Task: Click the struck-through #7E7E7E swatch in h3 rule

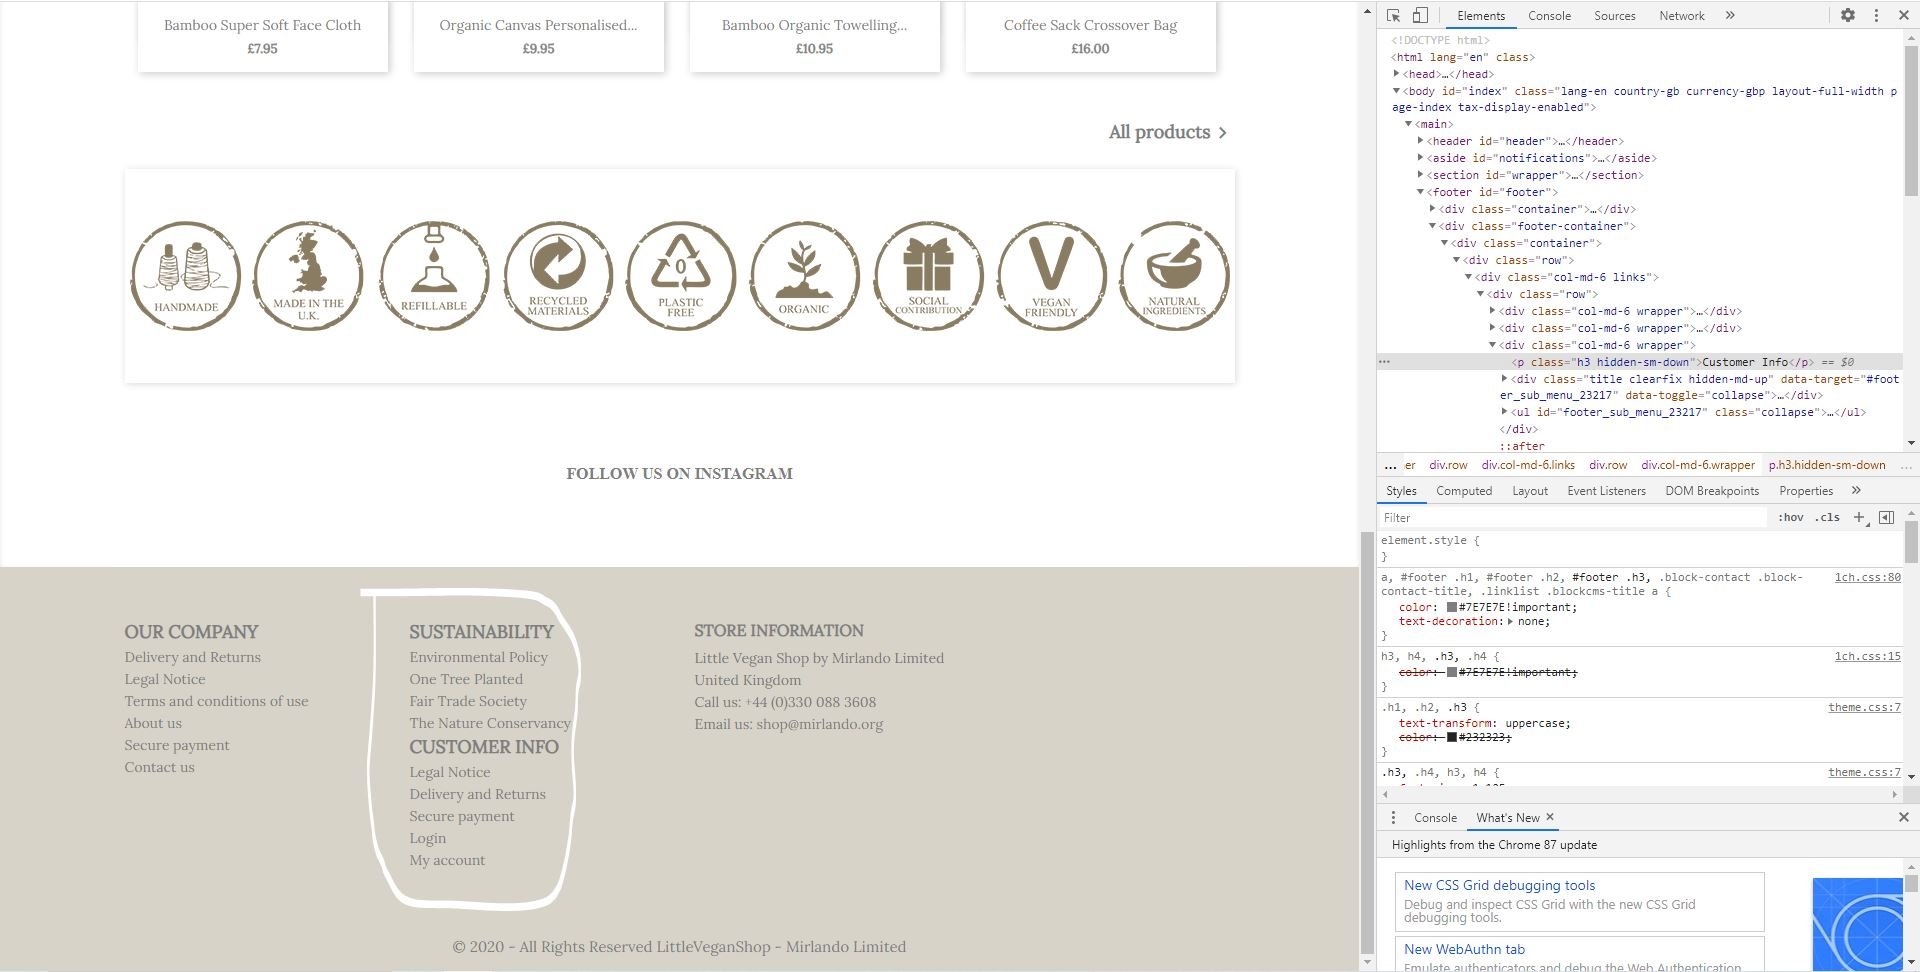Action: point(1452,672)
